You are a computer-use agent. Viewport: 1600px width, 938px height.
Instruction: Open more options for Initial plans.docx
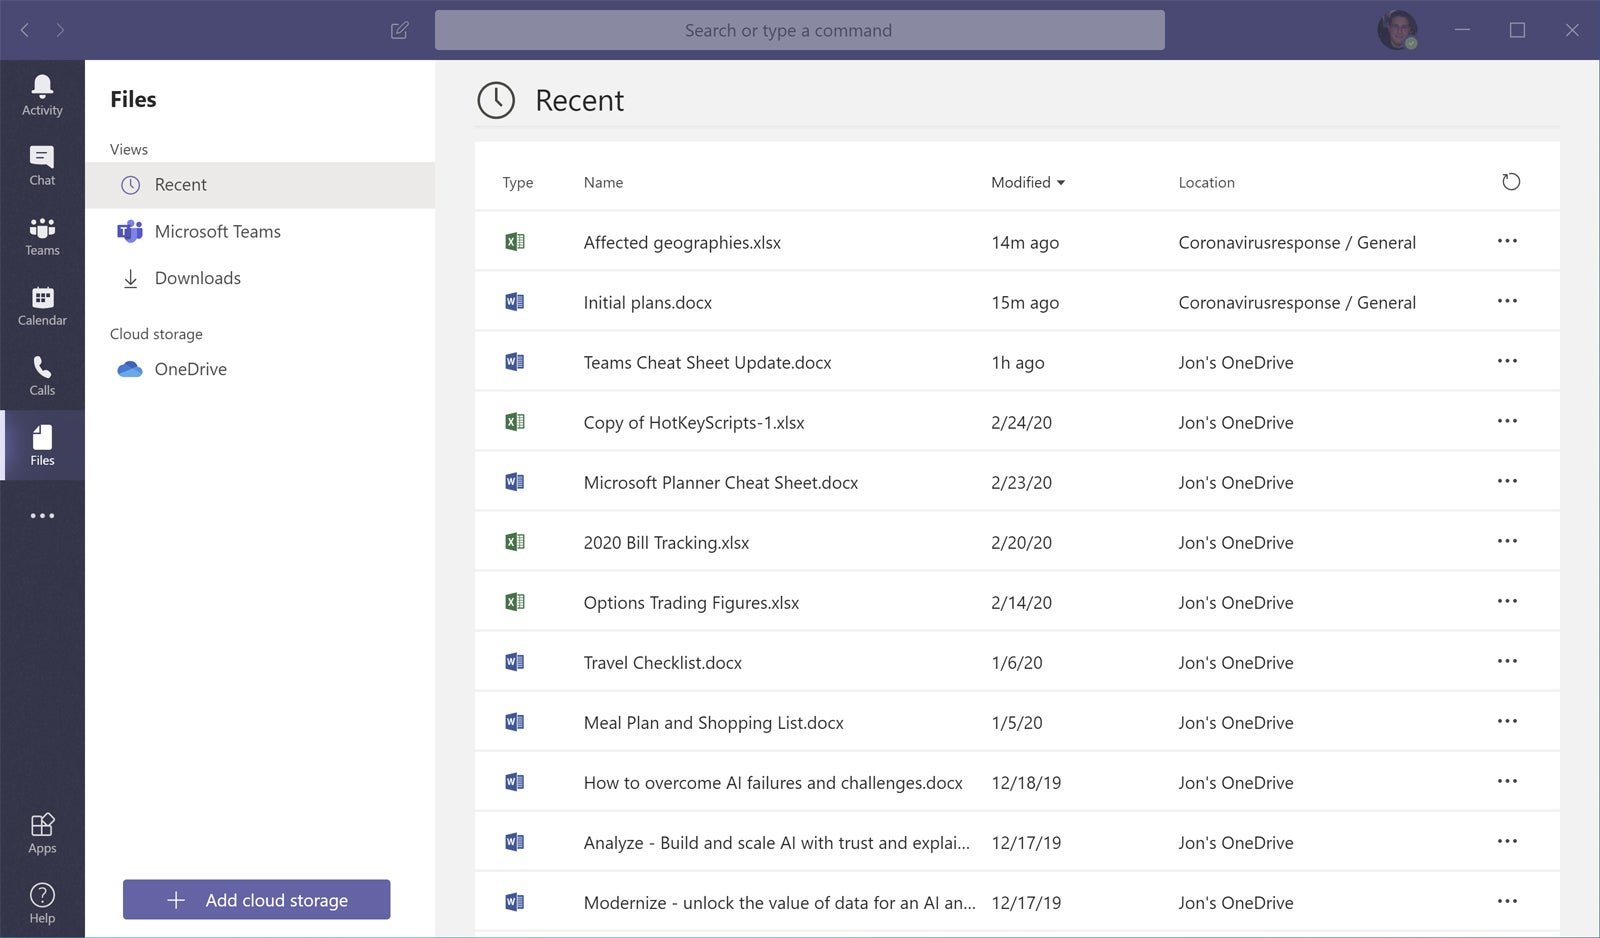coord(1507,301)
